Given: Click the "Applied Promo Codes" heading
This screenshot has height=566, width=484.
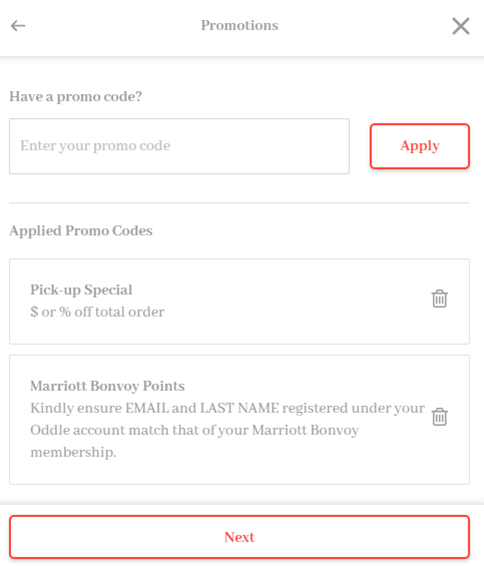Looking at the screenshot, I should click(81, 231).
